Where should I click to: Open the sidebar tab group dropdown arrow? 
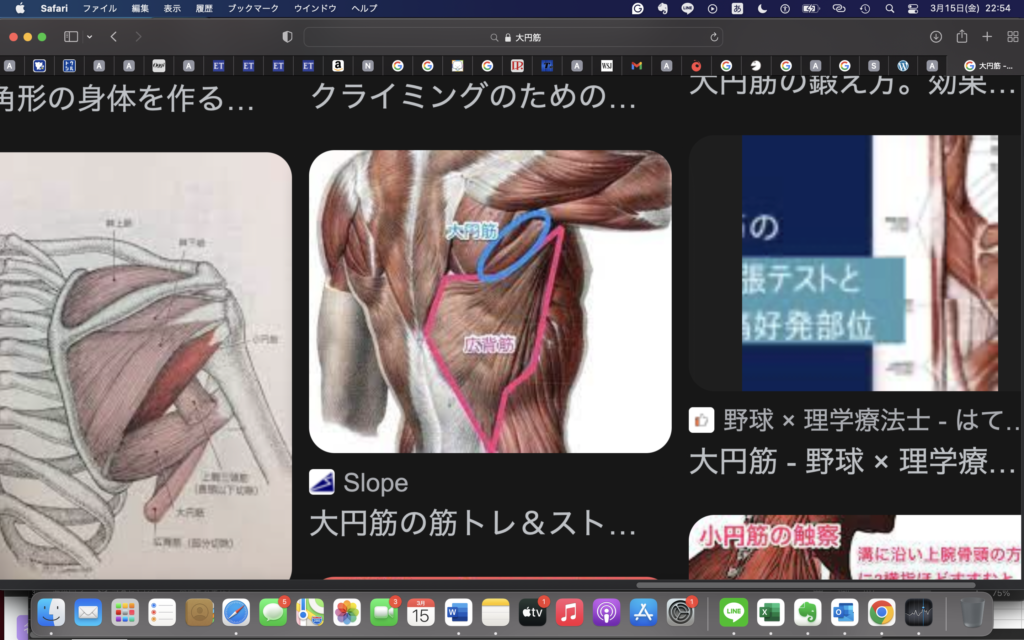tap(89, 37)
